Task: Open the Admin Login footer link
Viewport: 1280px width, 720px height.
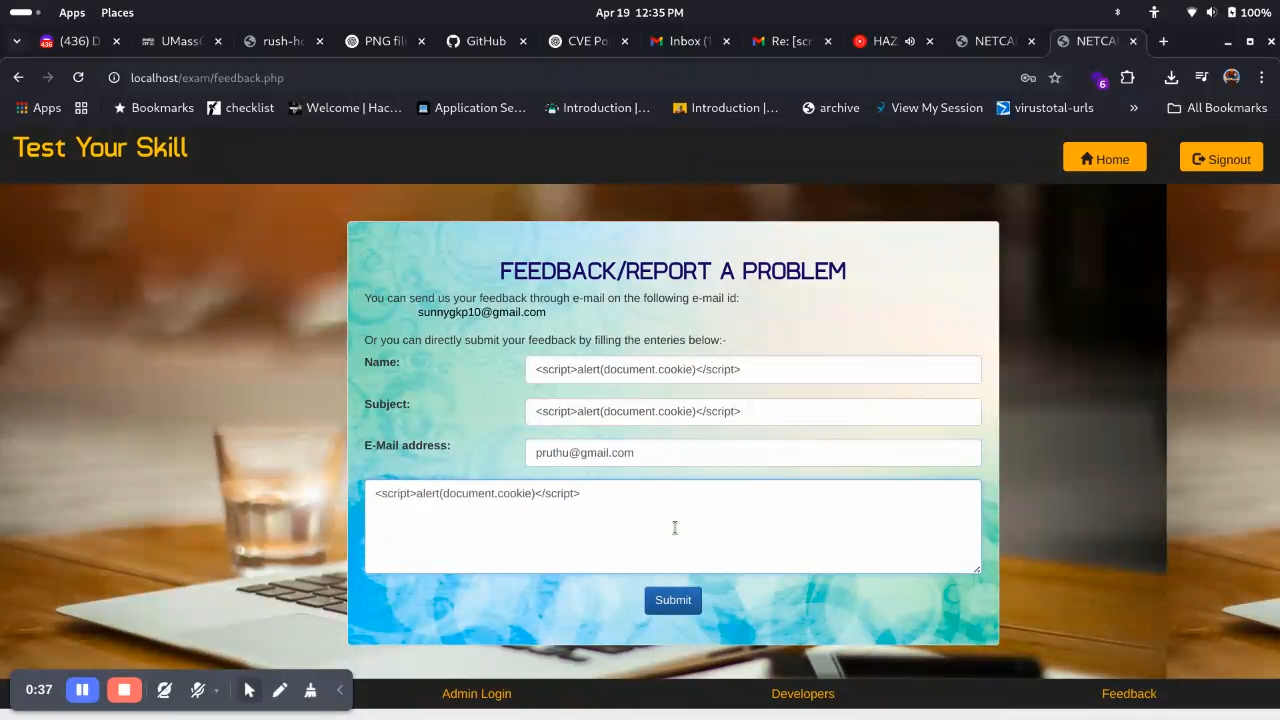Action: click(x=477, y=693)
